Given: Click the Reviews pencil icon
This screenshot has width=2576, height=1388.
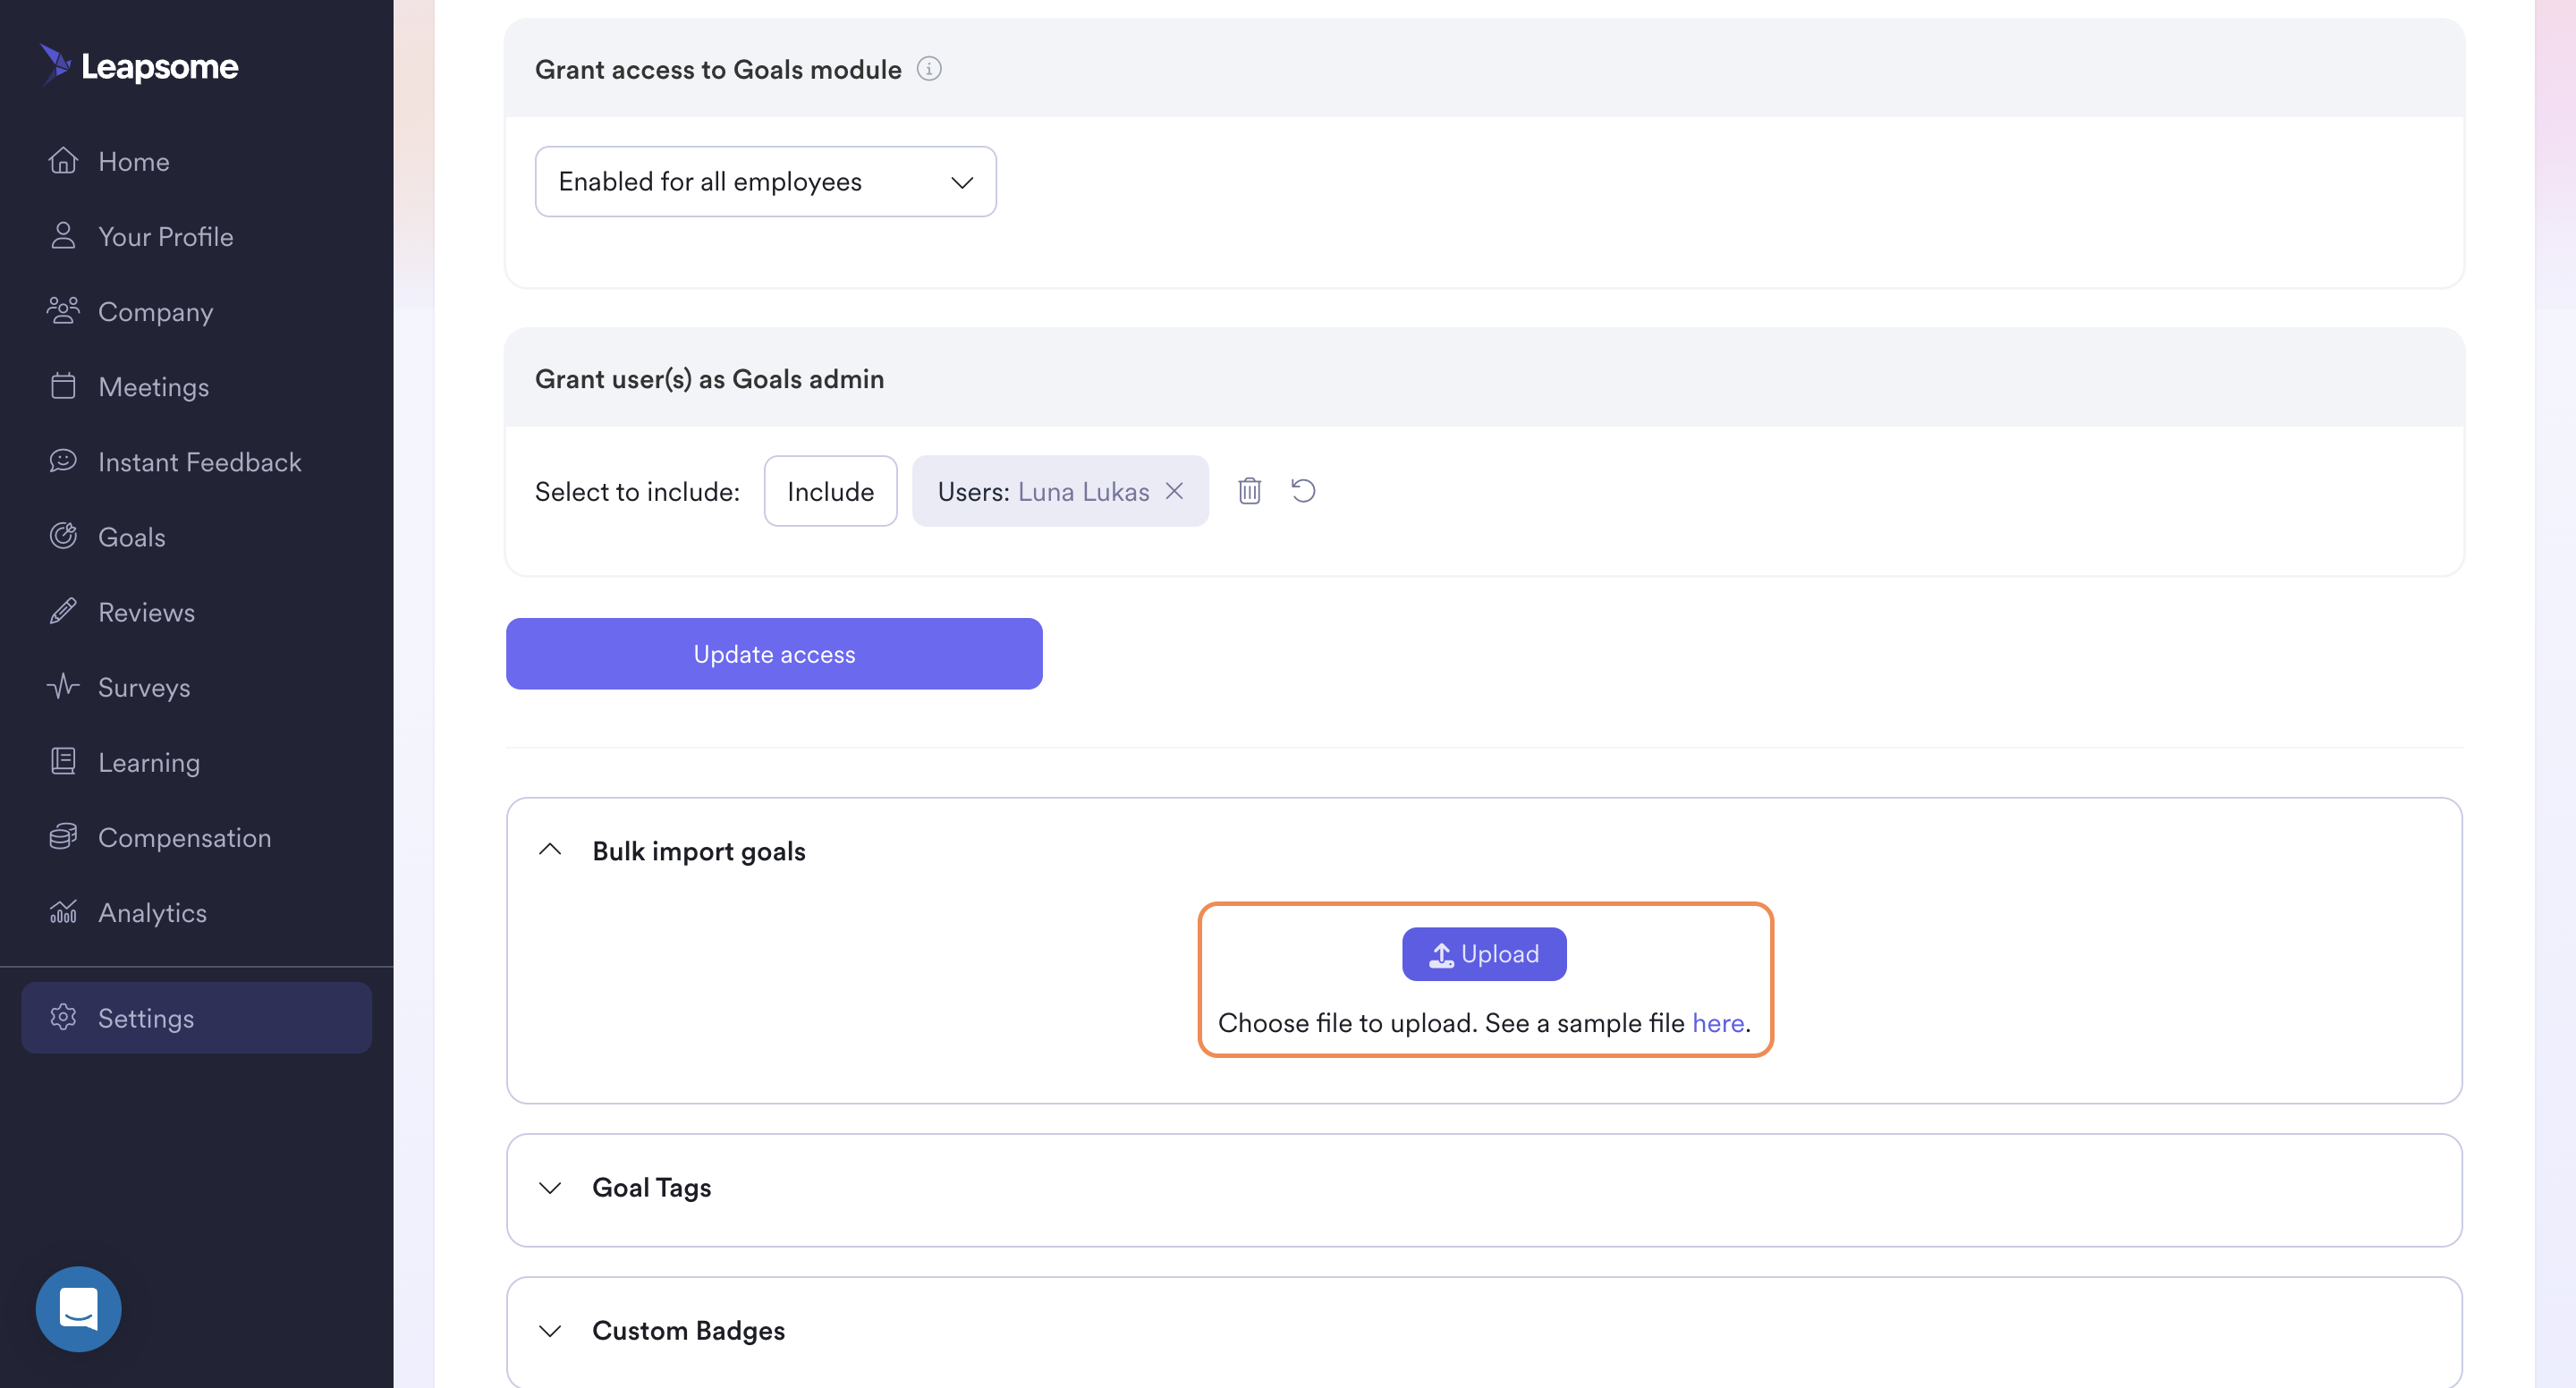Looking at the screenshot, I should [x=63, y=611].
